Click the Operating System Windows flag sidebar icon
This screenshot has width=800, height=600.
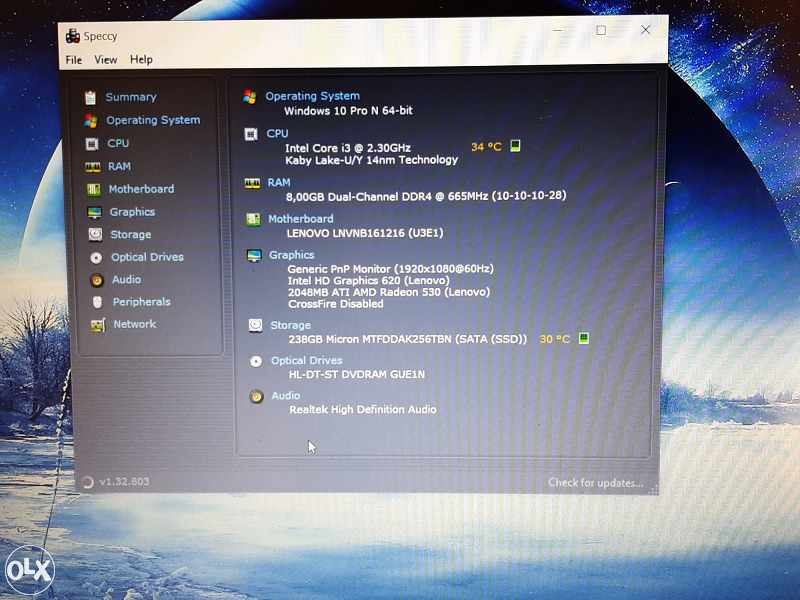[91, 121]
